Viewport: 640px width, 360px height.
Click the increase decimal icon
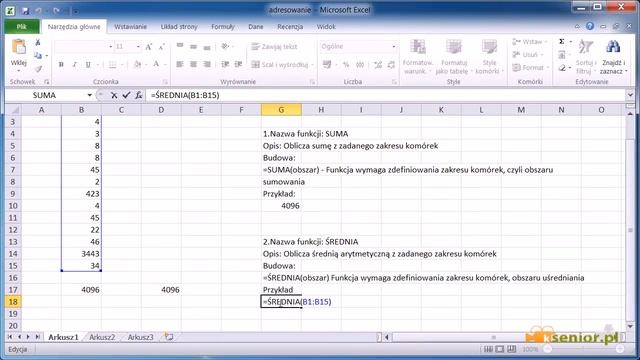[x=378, y=64]
